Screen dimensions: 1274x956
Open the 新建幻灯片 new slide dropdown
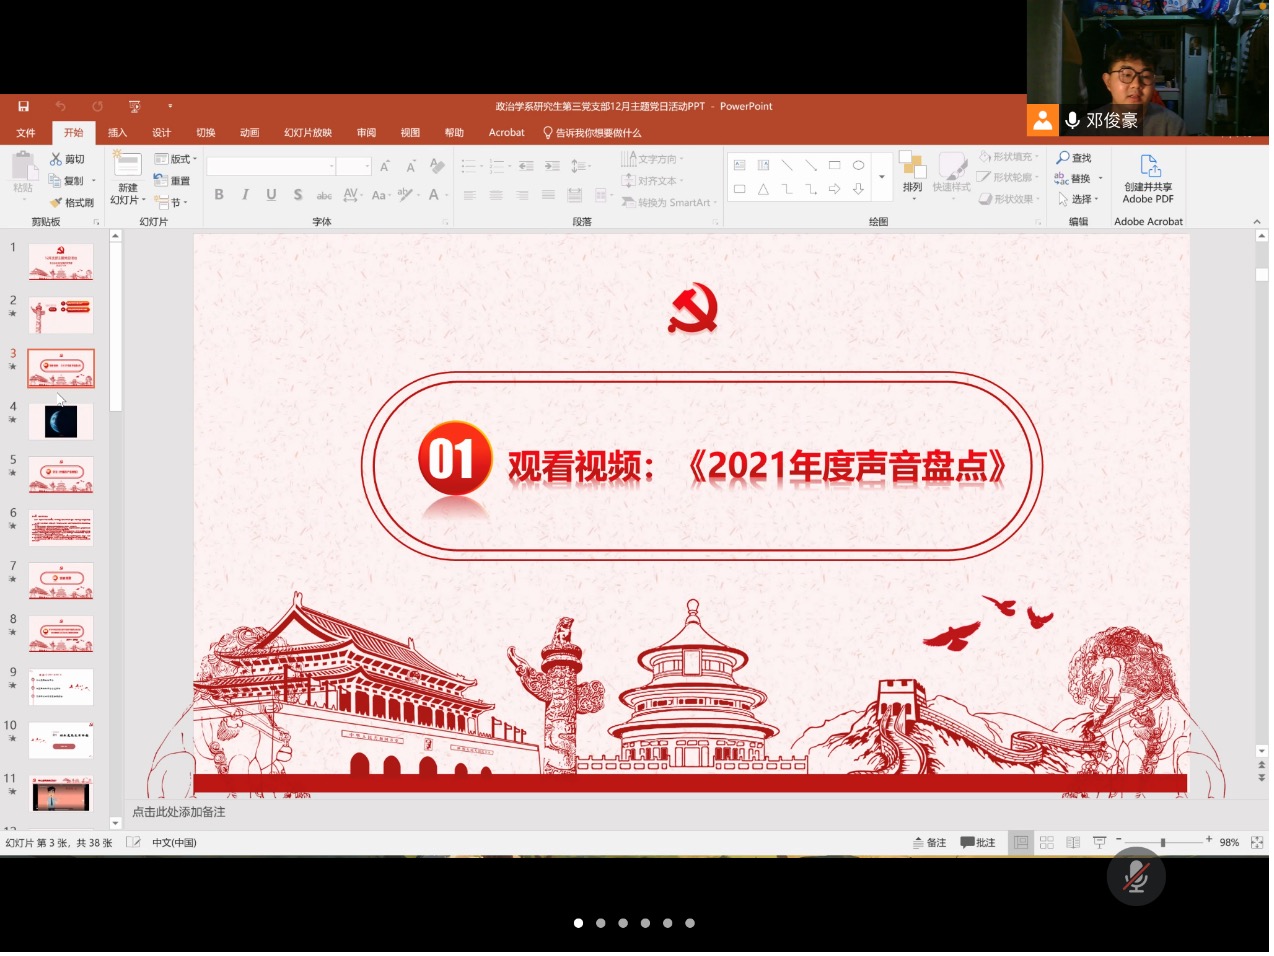pos(128,195)
